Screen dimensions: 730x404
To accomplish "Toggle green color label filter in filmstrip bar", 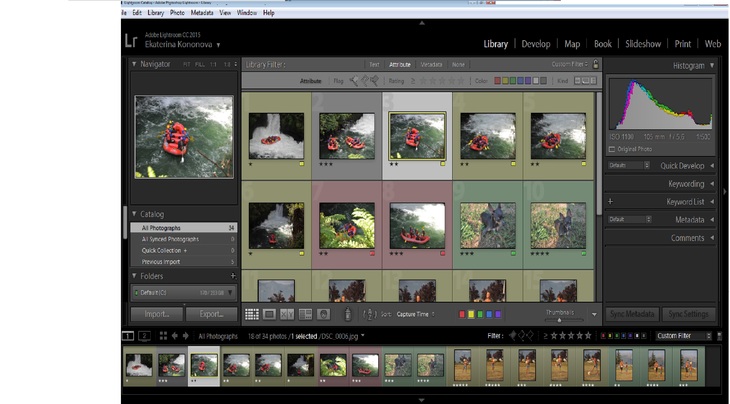I will pyautogui.click(x=617, y=336).
